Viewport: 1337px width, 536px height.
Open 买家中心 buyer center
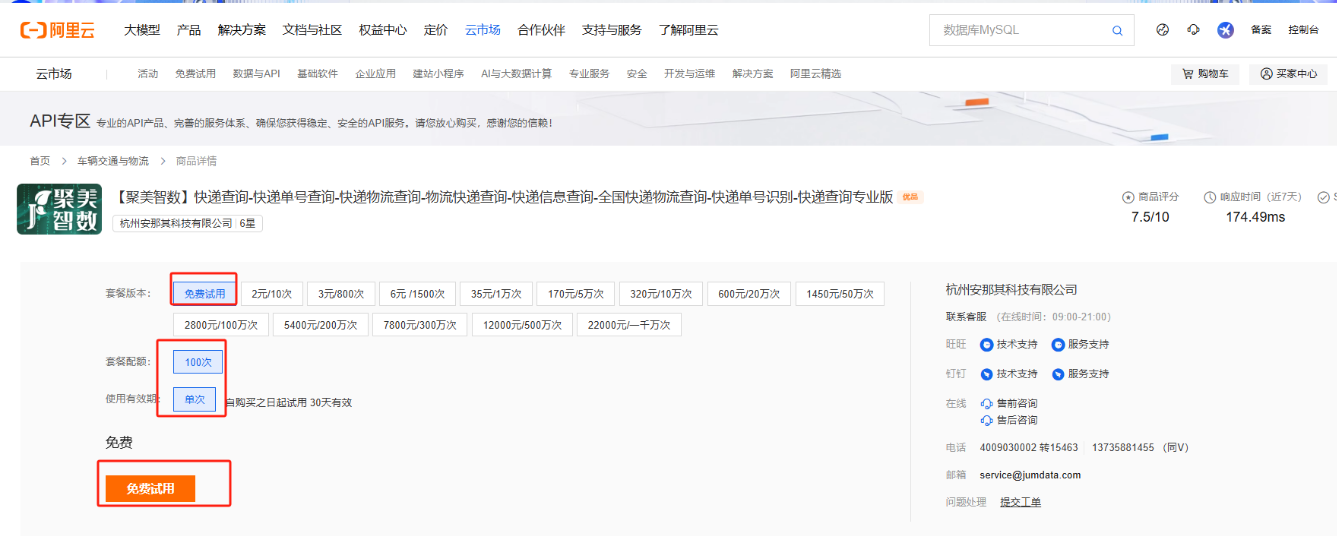coord(1288,74)
